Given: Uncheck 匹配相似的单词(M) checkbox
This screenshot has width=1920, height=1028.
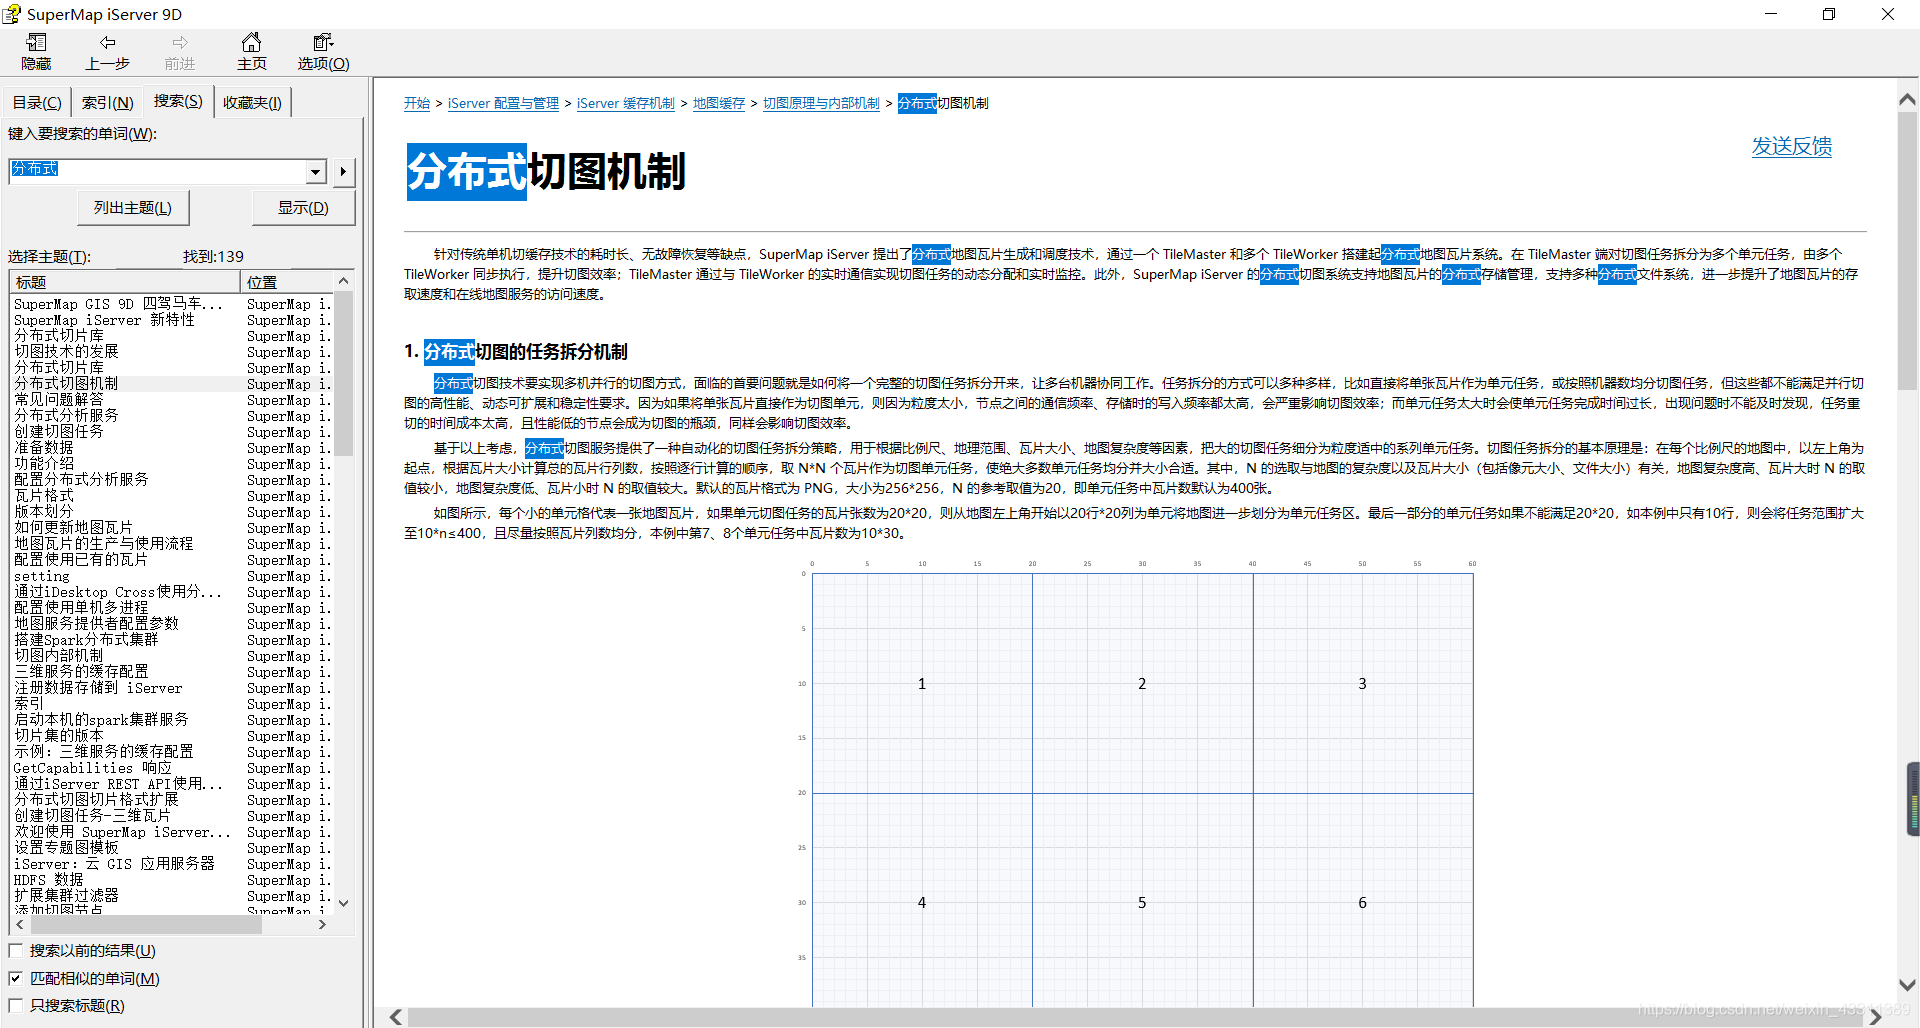Looking at the screenshot, I should tap(15, 978).
